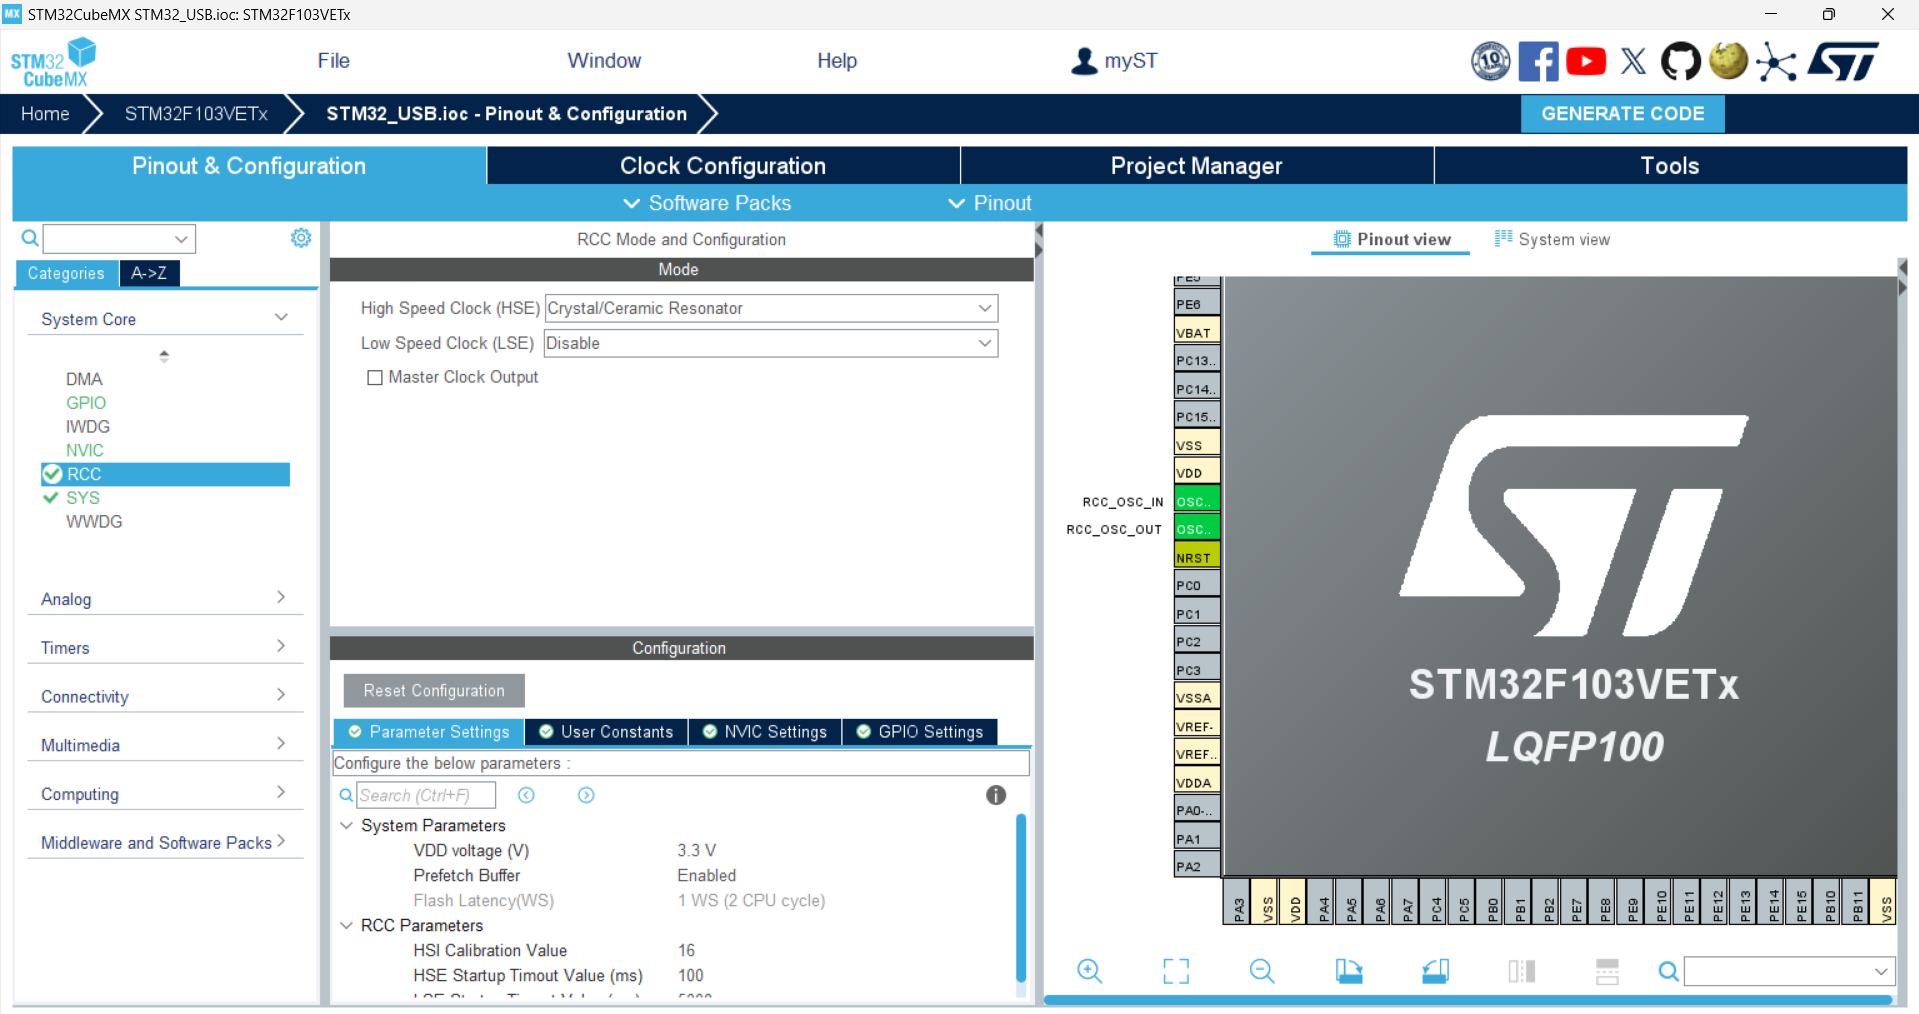Click the 10-year anniversary badge icon
The width and height of the screenshot is (1919, 1014).
[x=1490, y=62]
